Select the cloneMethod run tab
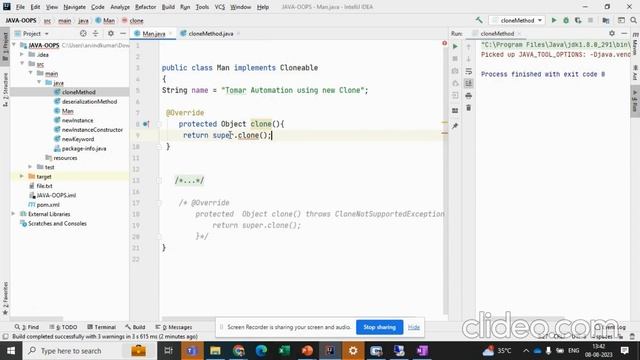The width and height of the screenshot is (640, 360). point(496,33)
